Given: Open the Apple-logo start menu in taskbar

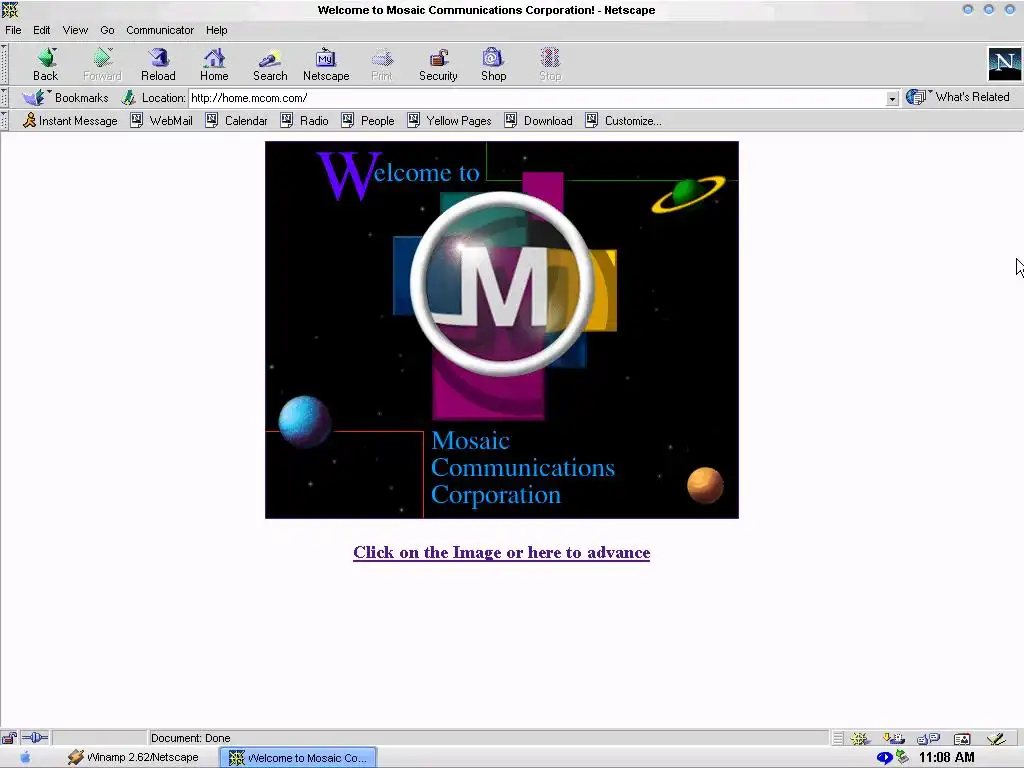Looking at the screenshot, I should point(25,758).
